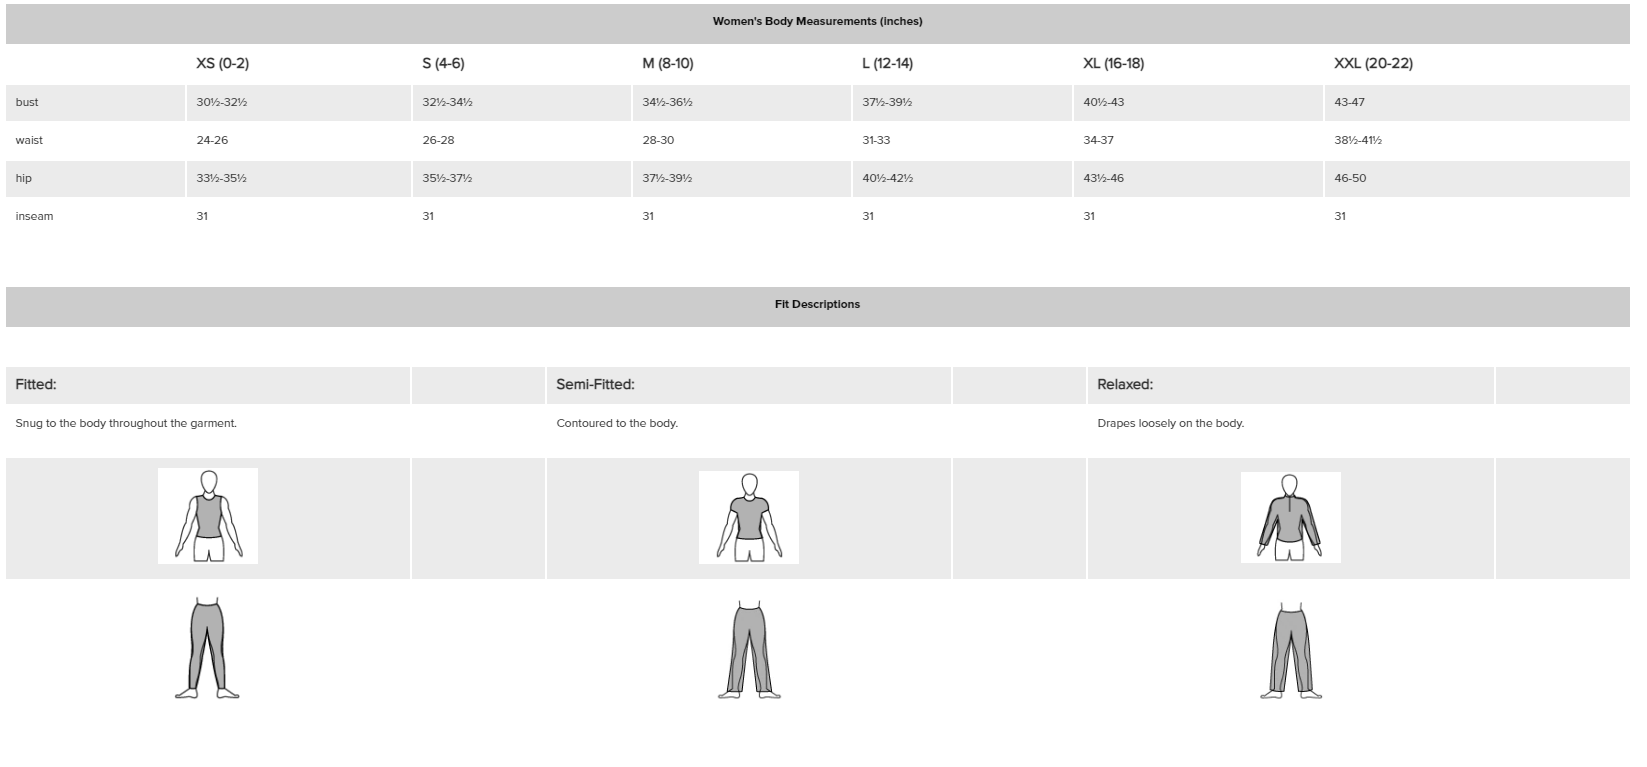Select bust value 32½-34½
Viewport: 1647px width, 767px height.
[x=447, y=102]
